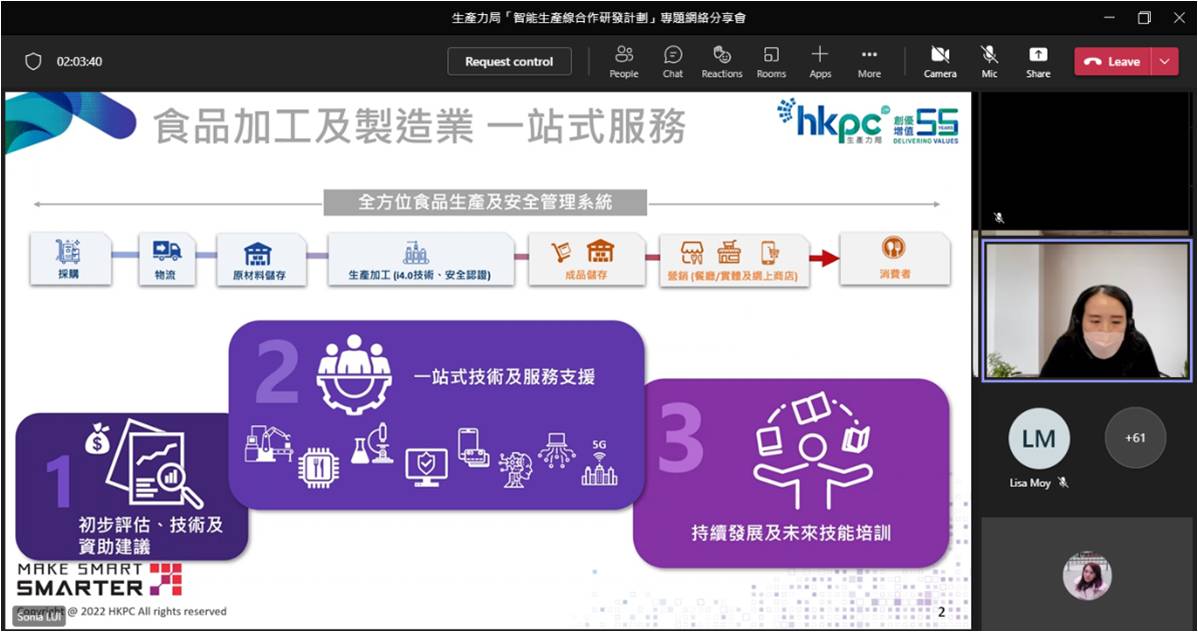The height and width of the screenshot is (632, 1198).
Task: Click the Lisa Moy name label
Action: [x=1030, y=483]
